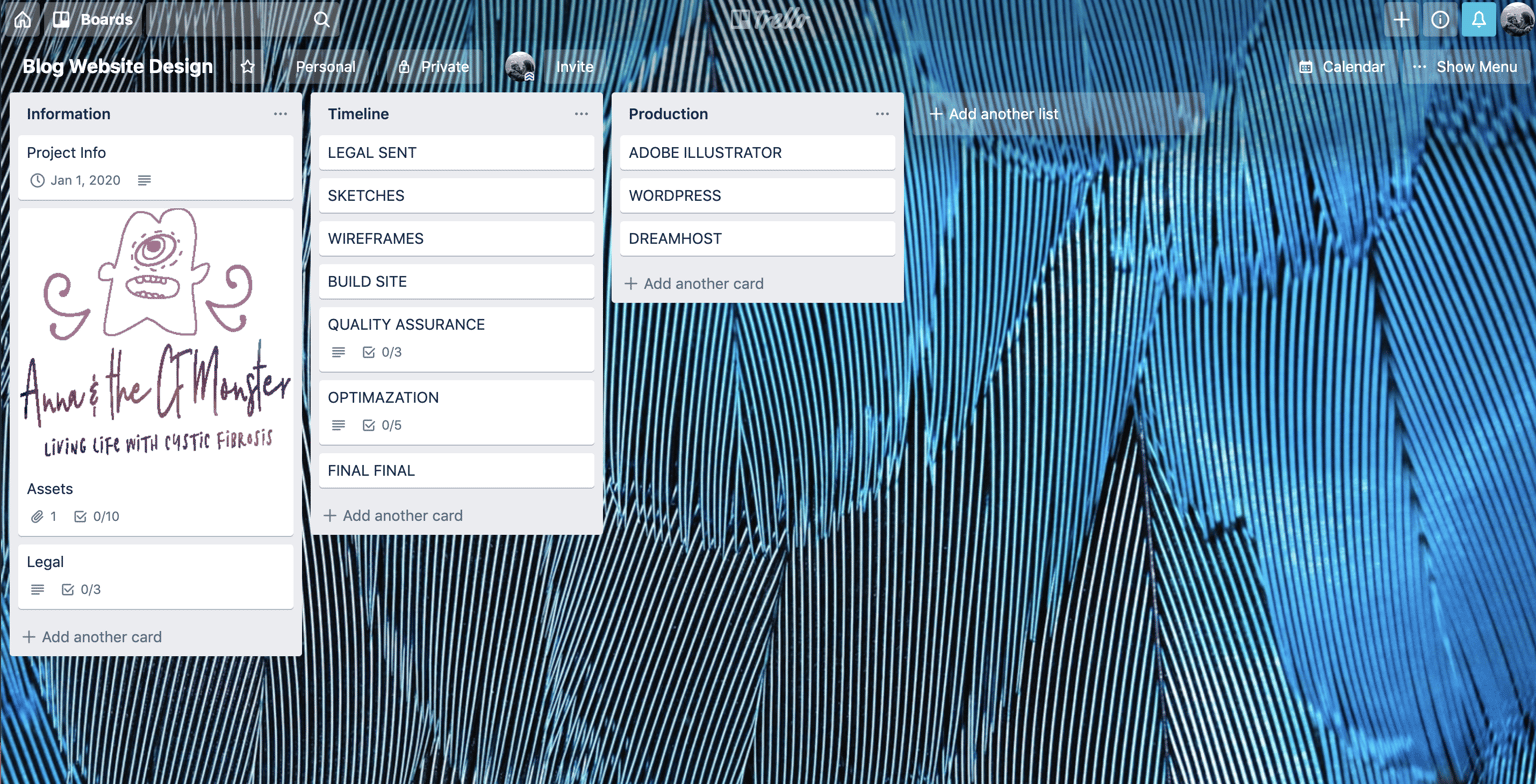Open the WORDPRESS card
This screenshot has width=1536, height=784.
coord(758,196)
